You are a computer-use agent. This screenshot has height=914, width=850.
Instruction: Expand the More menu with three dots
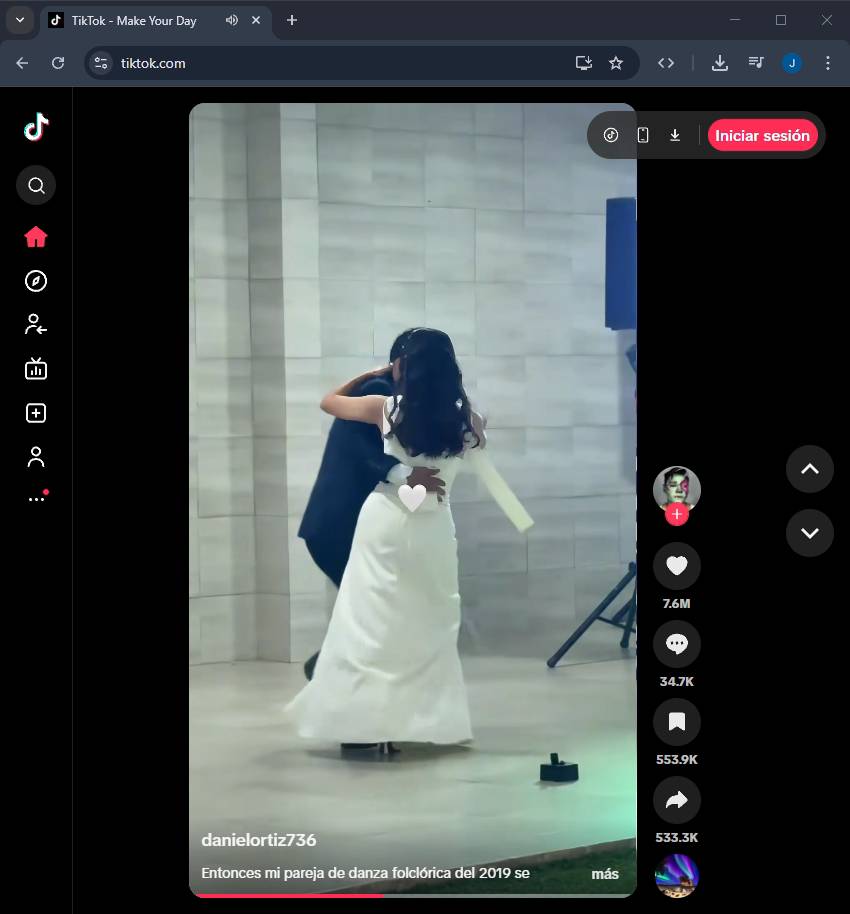coord(36,498)
